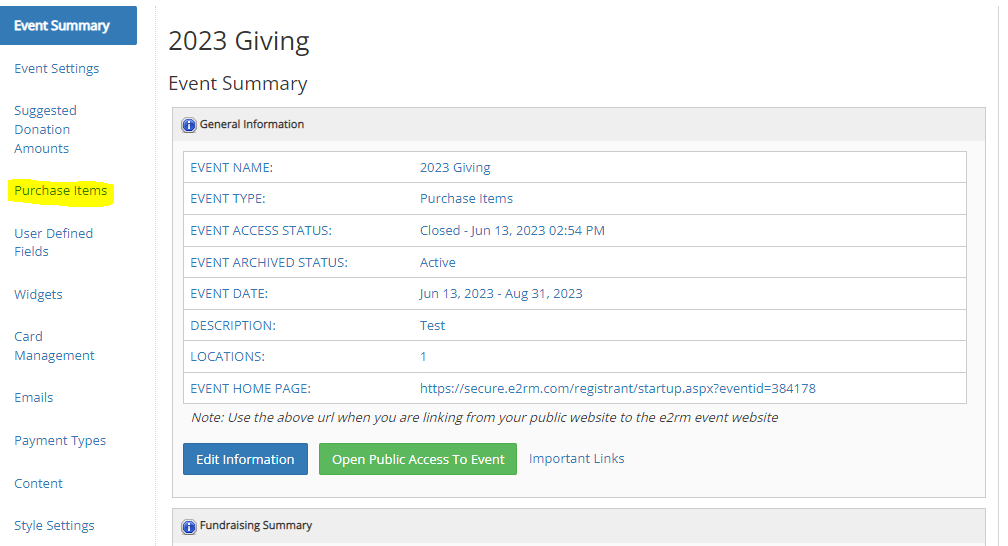Open Event Settings in the sidebar

pos(57,69)
